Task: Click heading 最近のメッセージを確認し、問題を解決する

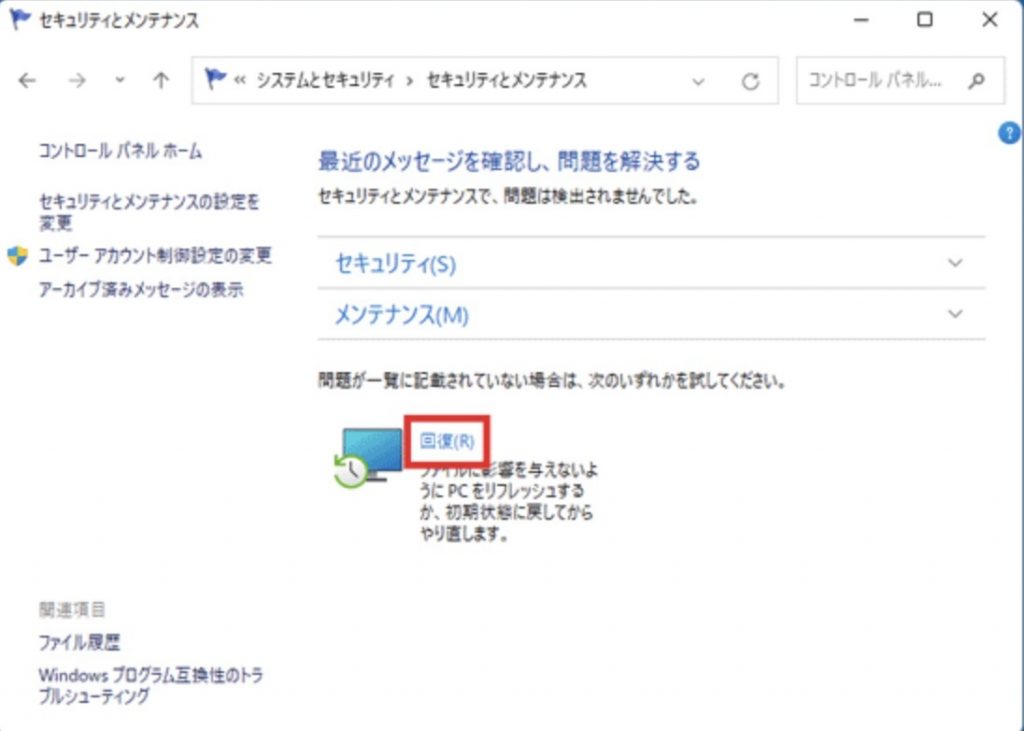Action: [509, 161]
